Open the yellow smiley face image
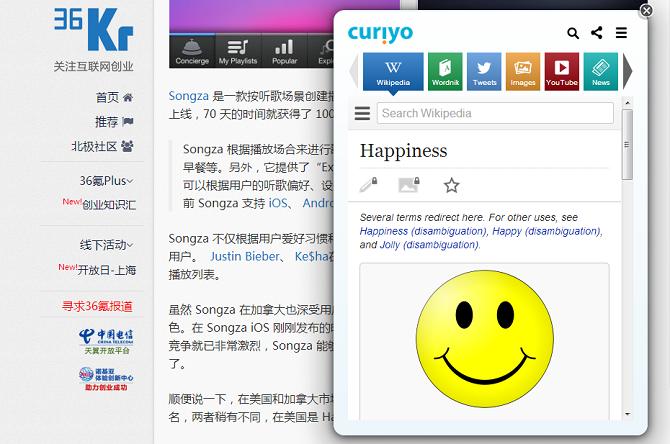 click(x=485, y=338)
